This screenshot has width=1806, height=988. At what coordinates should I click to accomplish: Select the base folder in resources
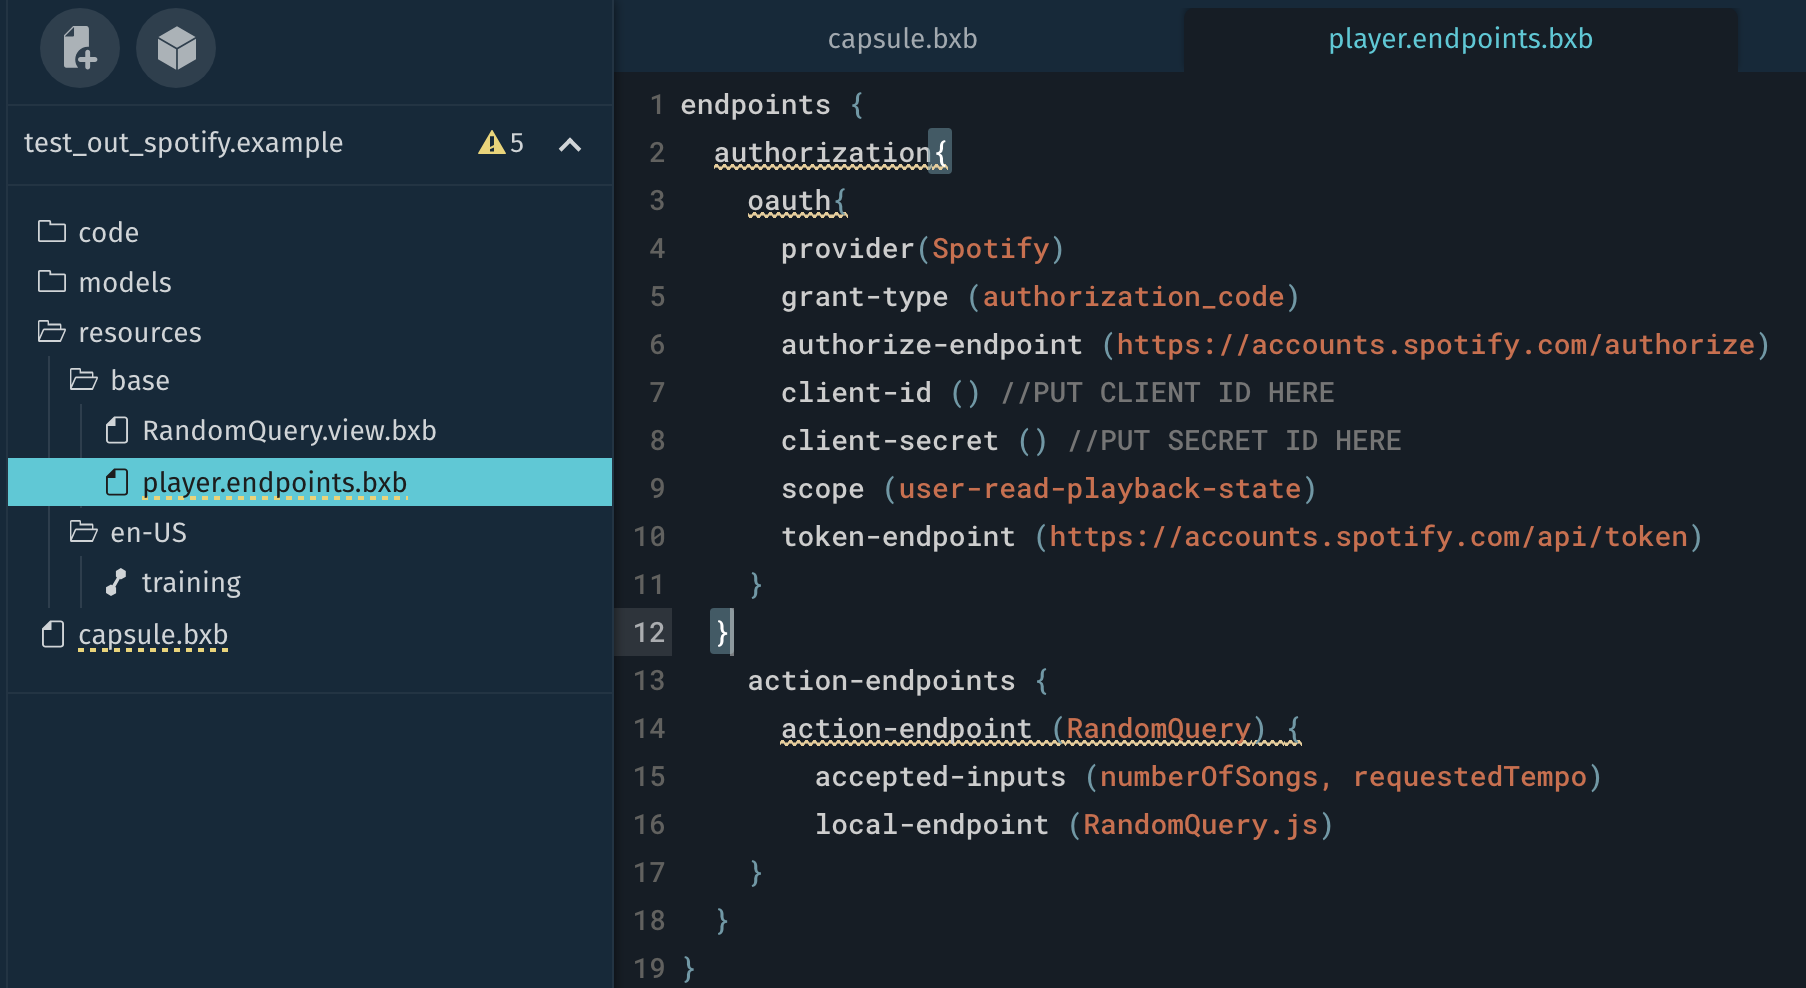click(140, 380)
